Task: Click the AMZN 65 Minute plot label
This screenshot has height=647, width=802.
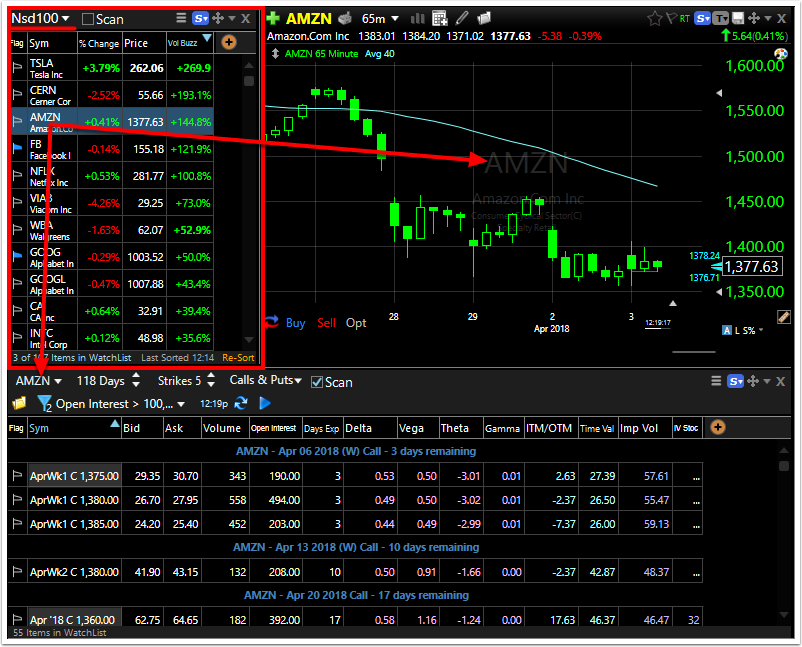Action: [x=321, y=54]
